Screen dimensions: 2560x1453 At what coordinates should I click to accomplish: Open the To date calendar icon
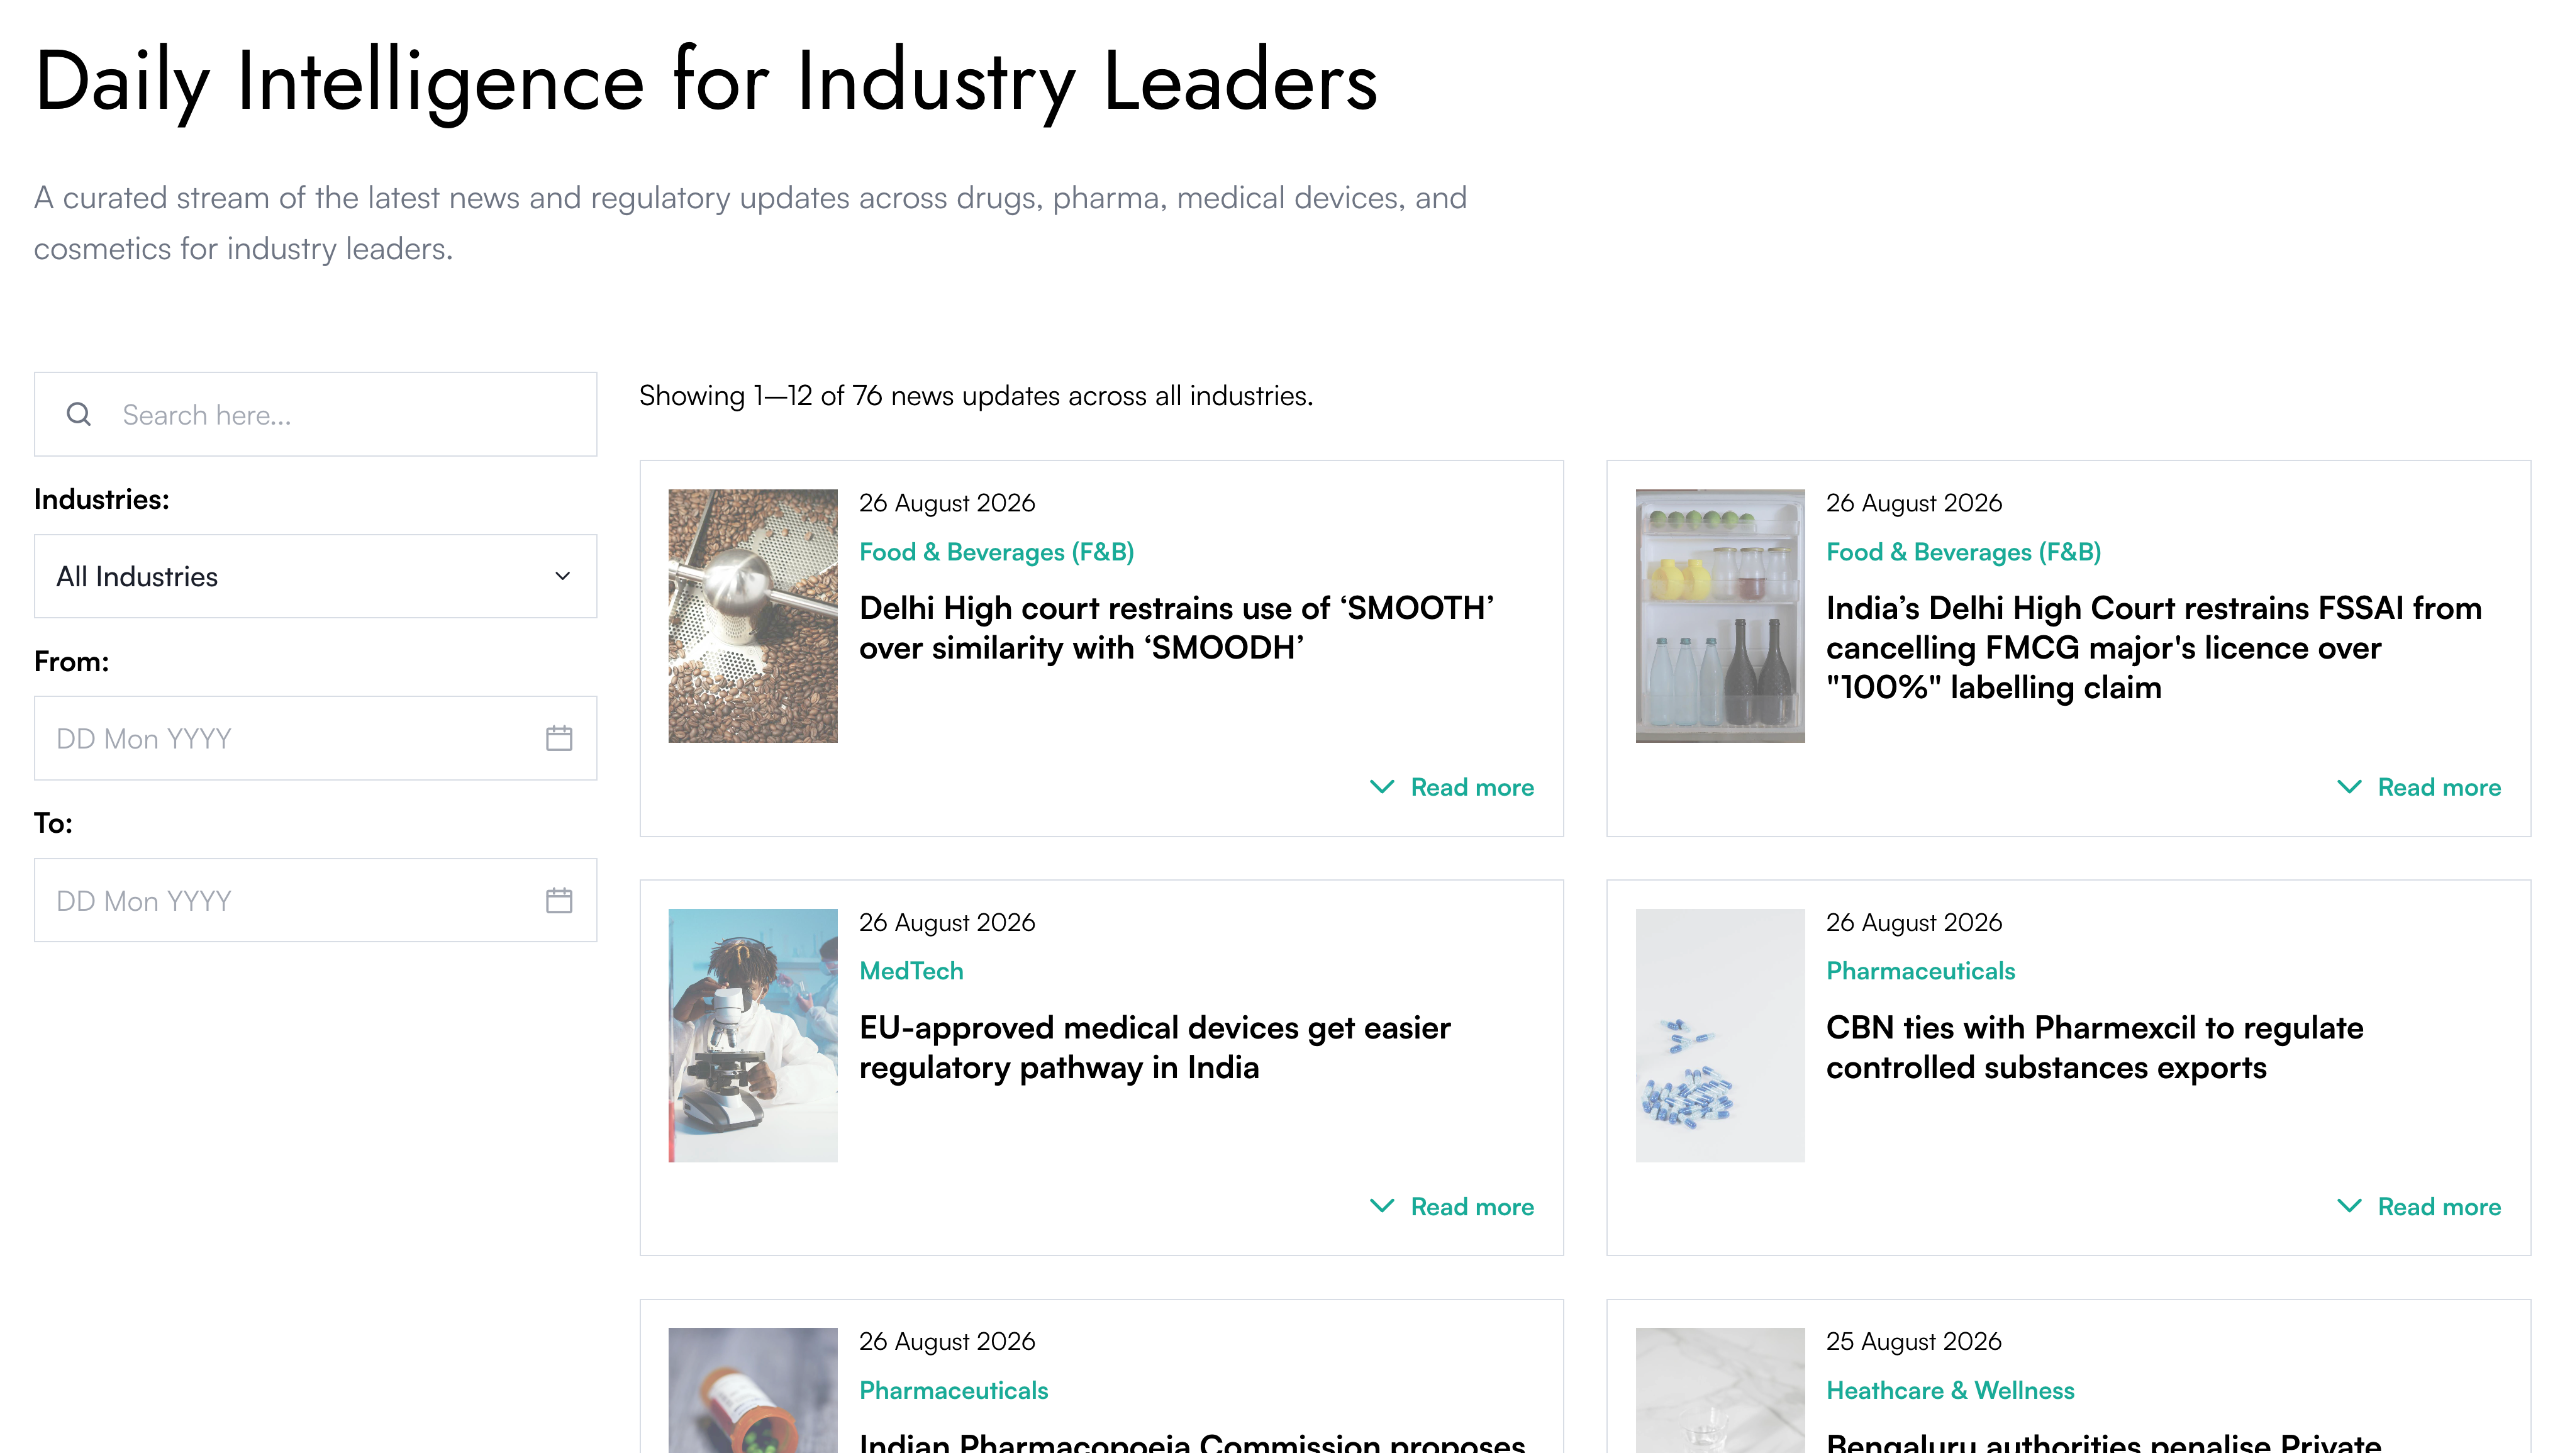pos(559,900)
